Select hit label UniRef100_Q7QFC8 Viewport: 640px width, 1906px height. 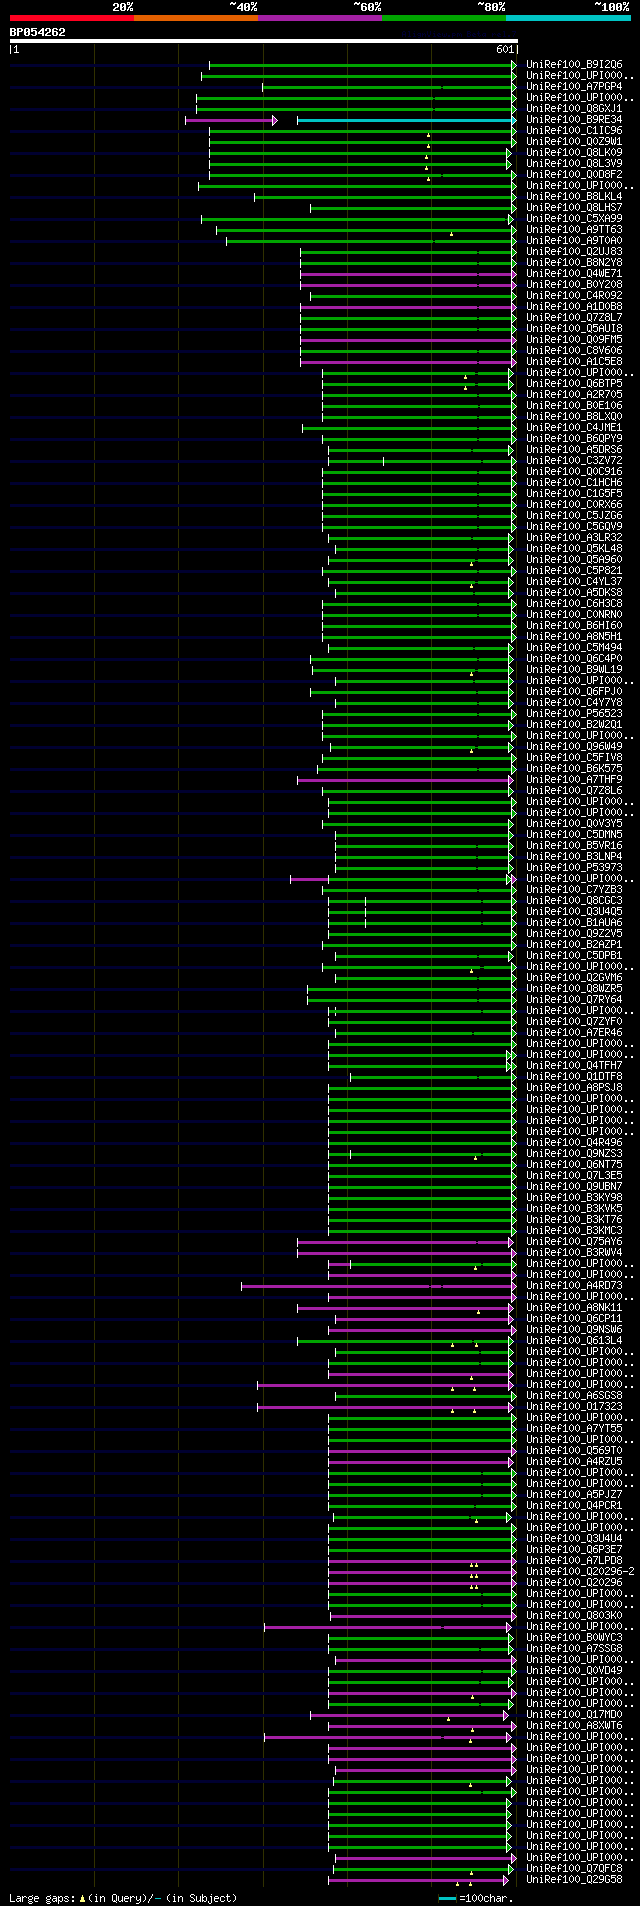click(x=574, y=1868)
